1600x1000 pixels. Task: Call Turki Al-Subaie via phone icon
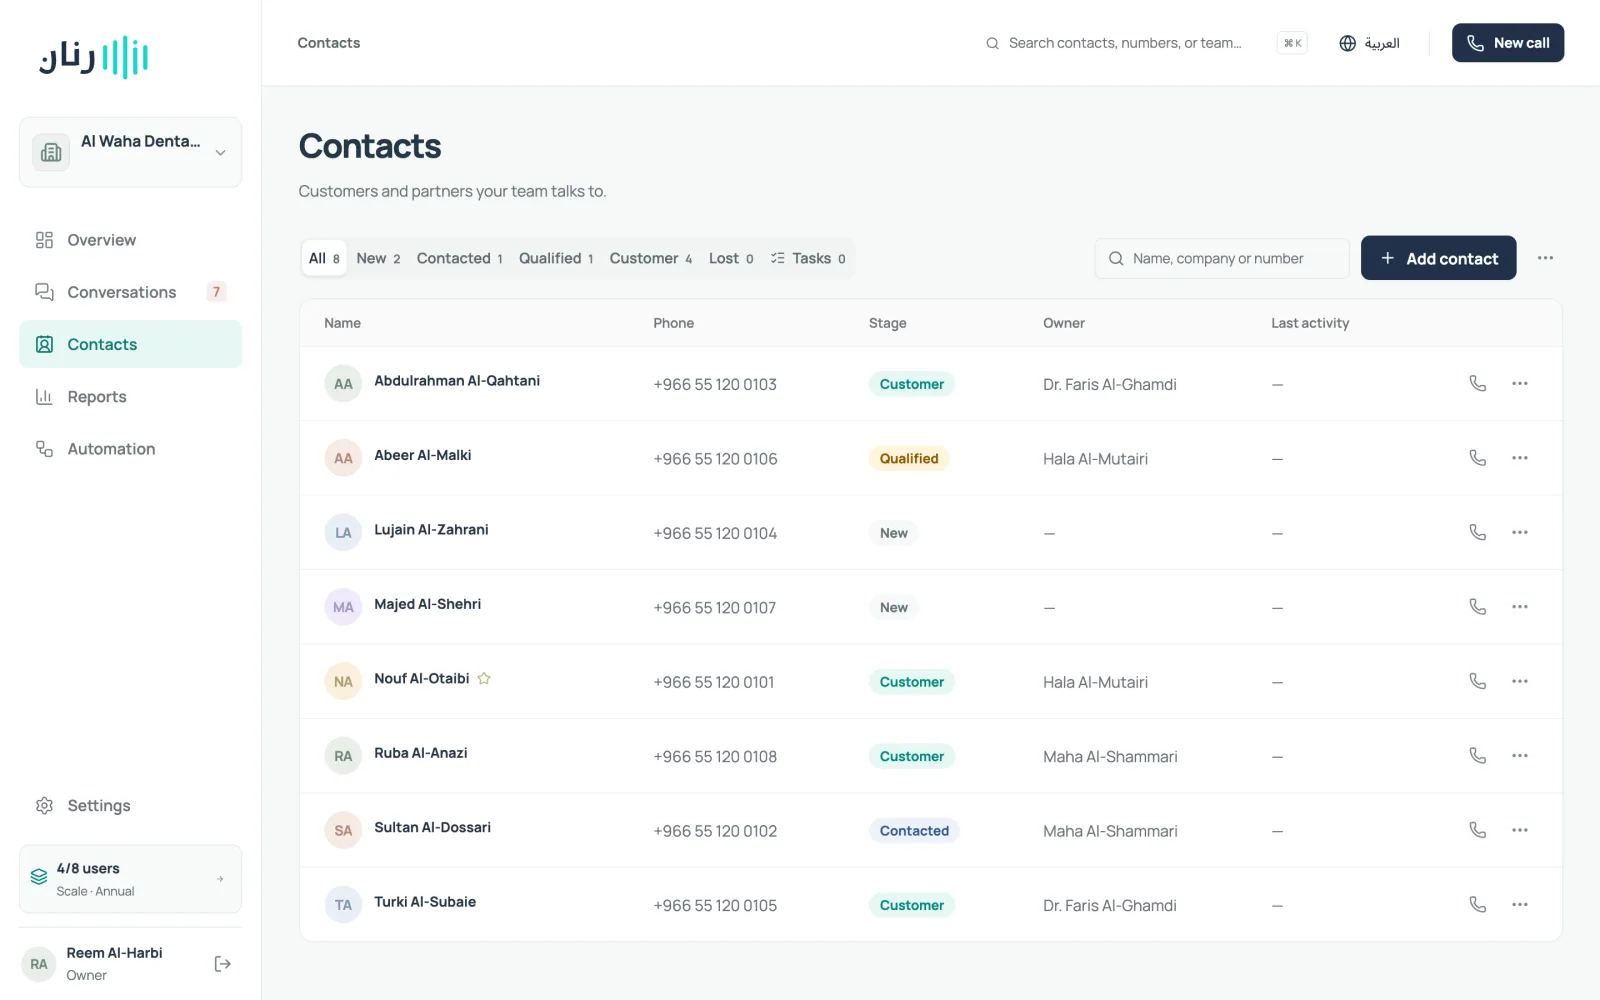pyautogui.click(x=1477, y=905)
